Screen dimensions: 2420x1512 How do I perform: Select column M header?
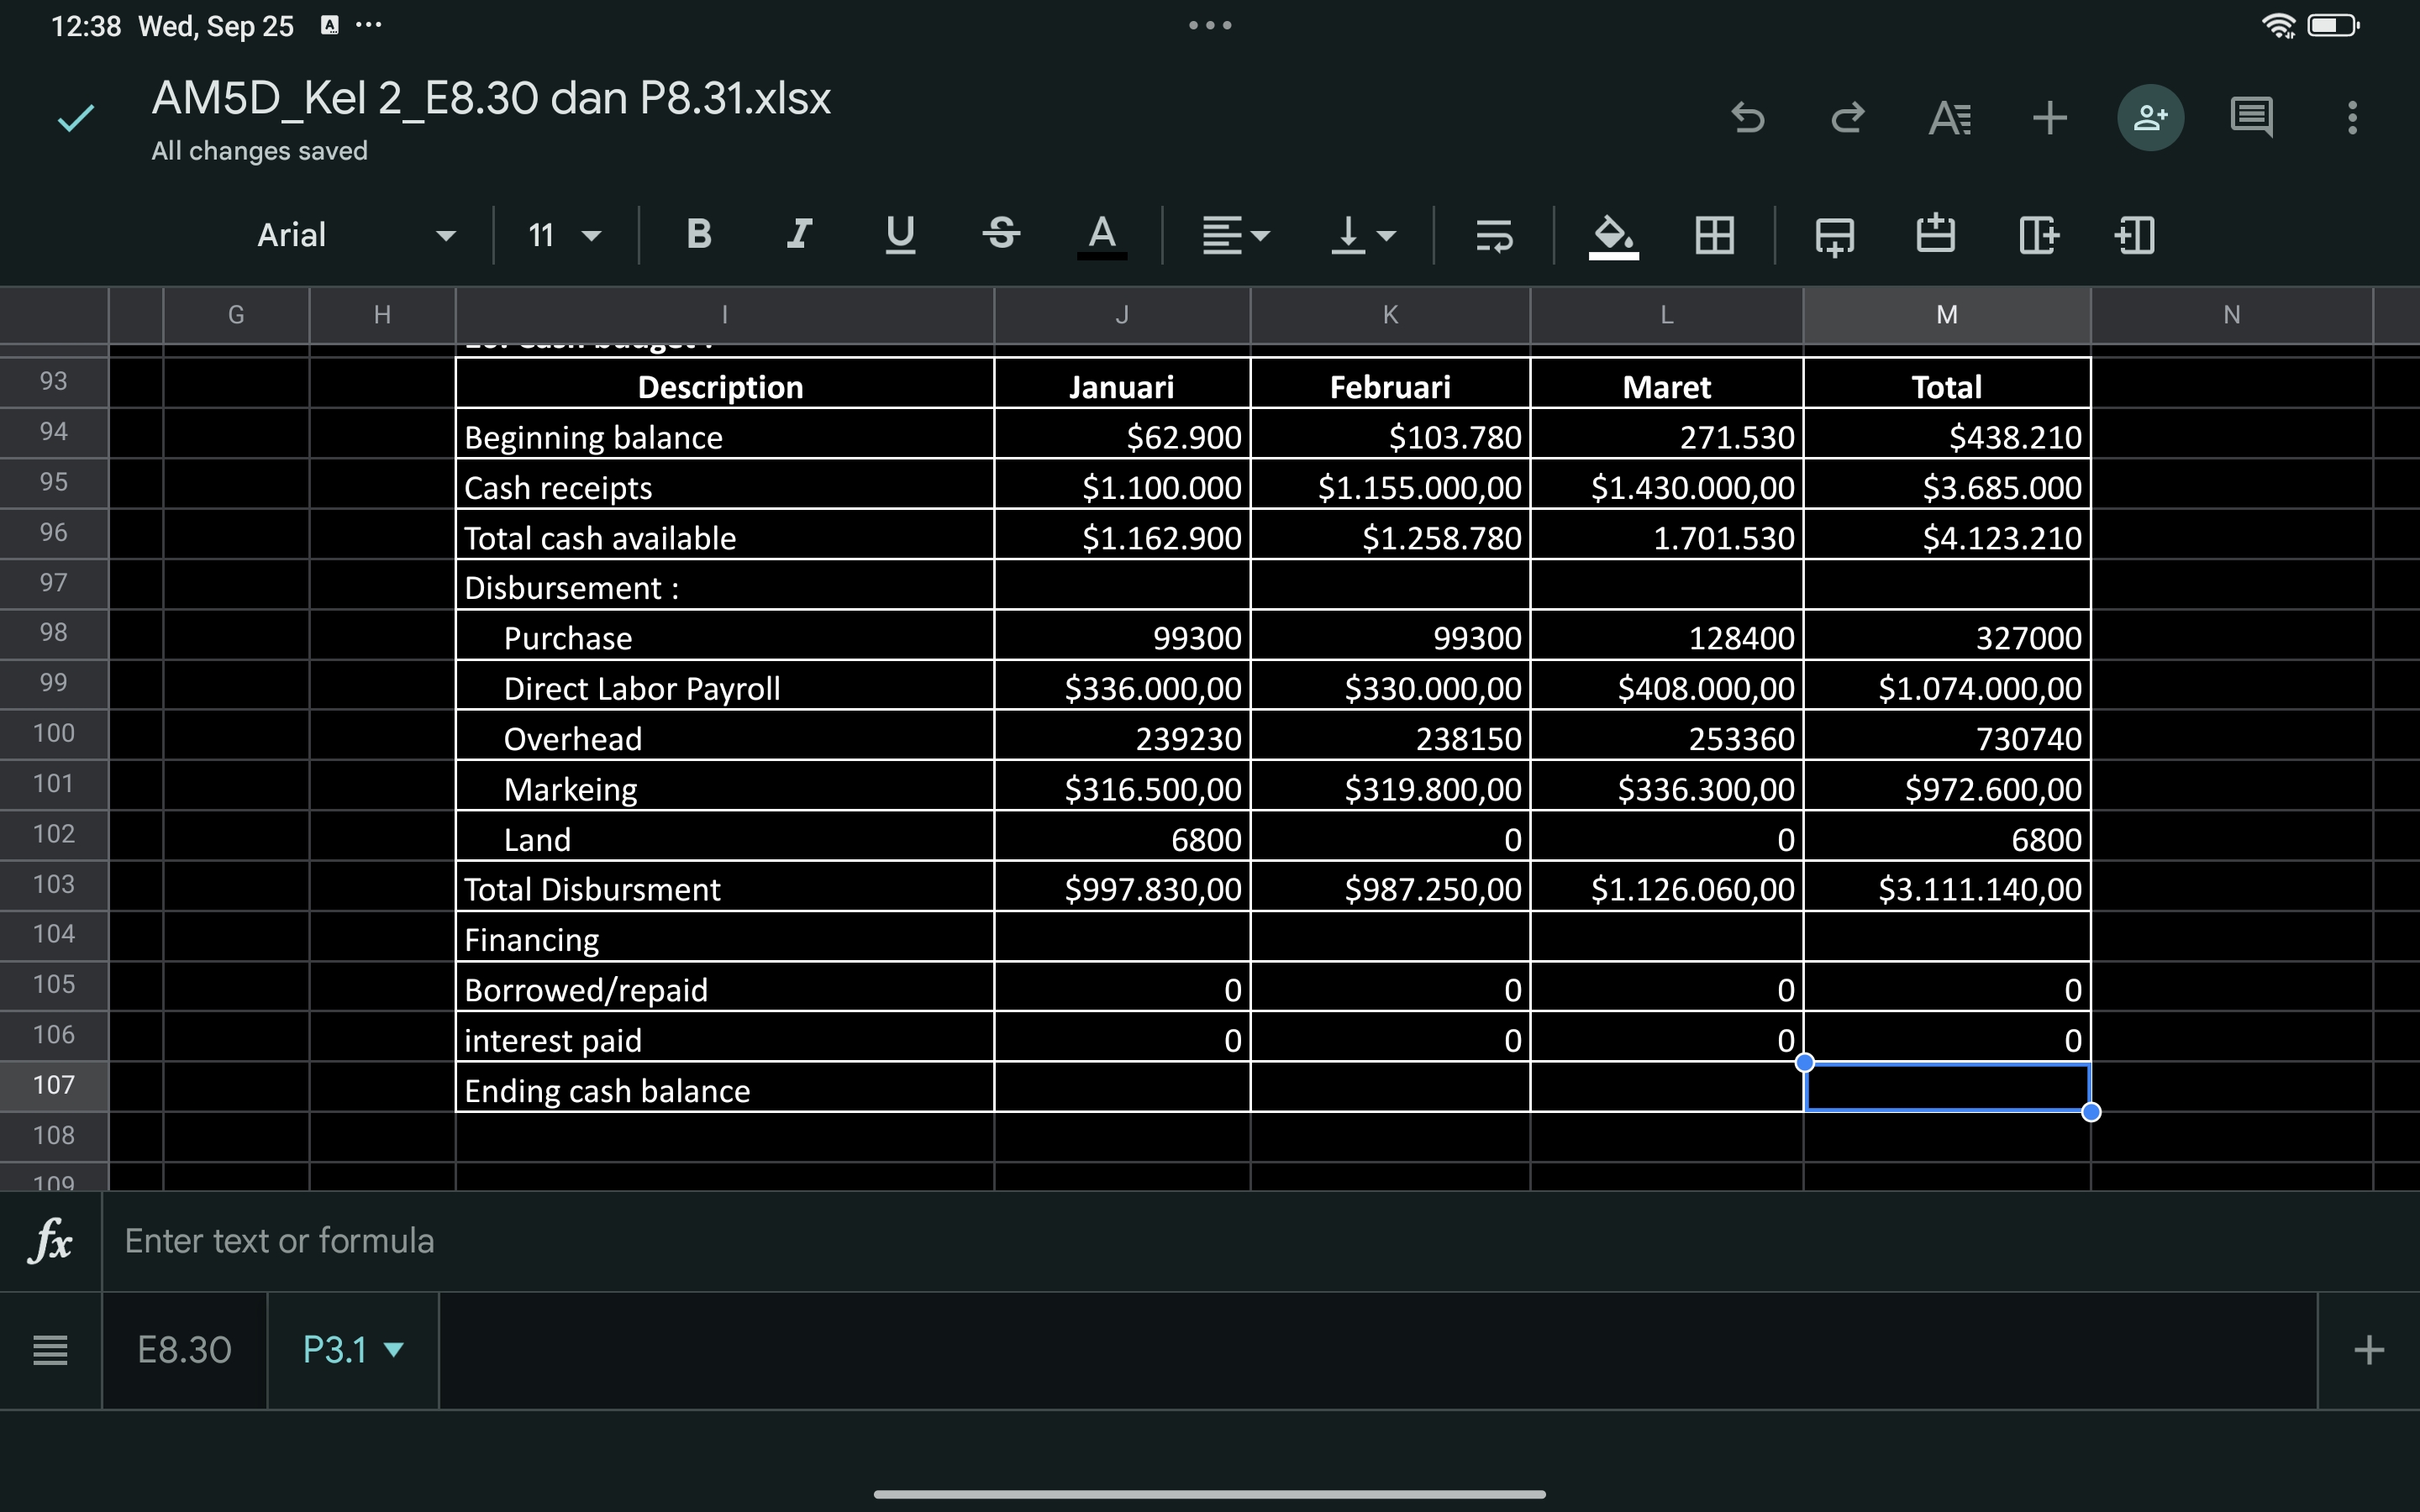(1946, 315)
